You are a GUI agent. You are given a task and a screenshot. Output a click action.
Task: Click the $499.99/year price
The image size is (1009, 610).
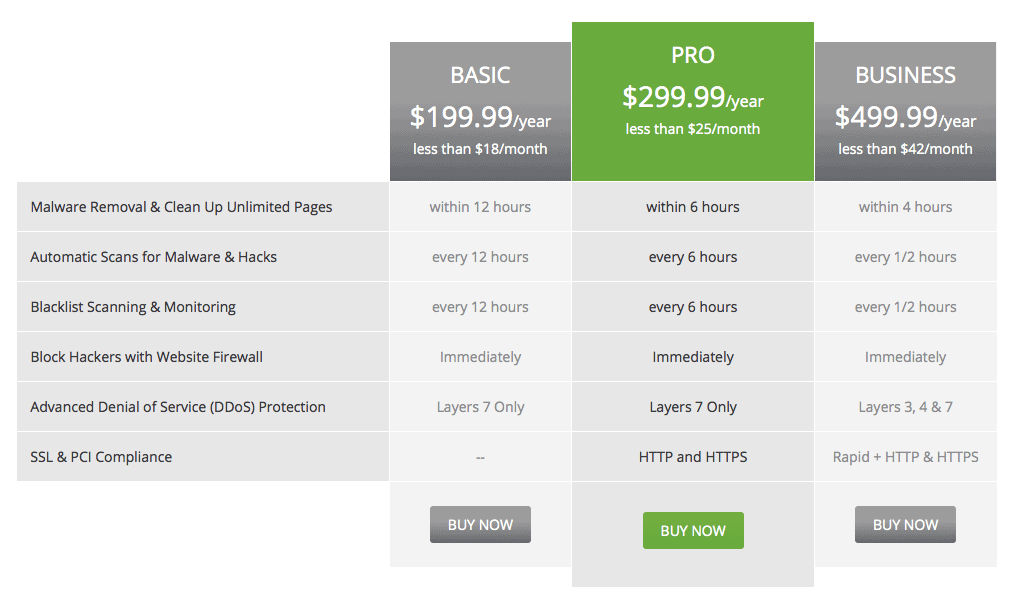tap(905, 117)
